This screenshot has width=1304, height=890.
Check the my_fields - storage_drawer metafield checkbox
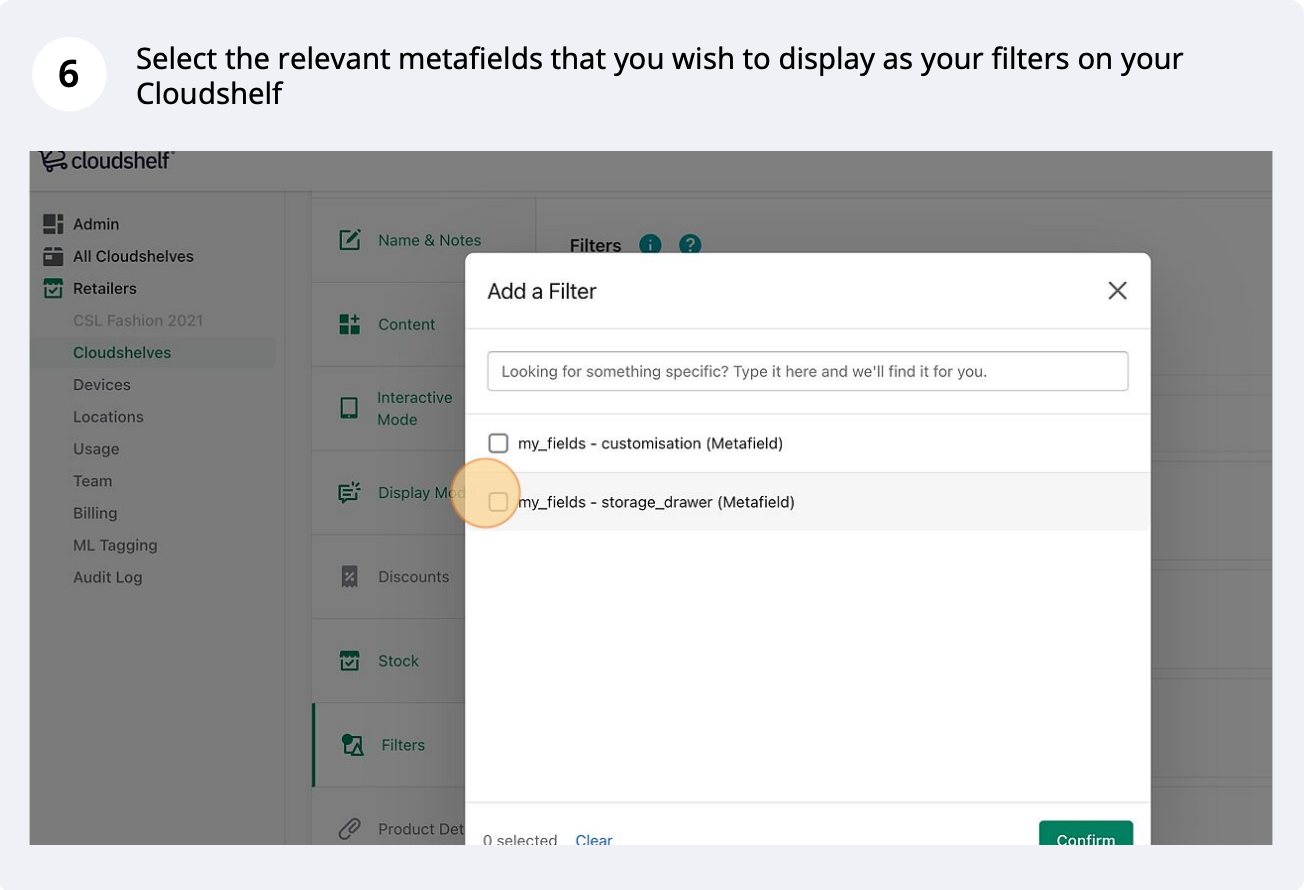pyautogui.click(x=498, y=502)
